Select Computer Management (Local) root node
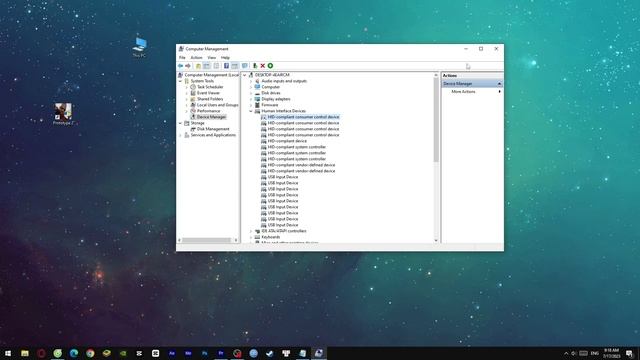 211,75
